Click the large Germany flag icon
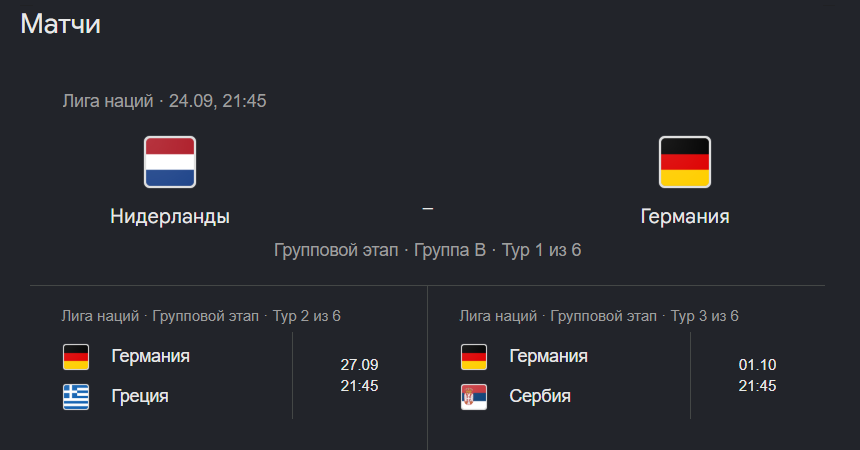The height and width of the screenshot is (450, 860). [684, 162]
